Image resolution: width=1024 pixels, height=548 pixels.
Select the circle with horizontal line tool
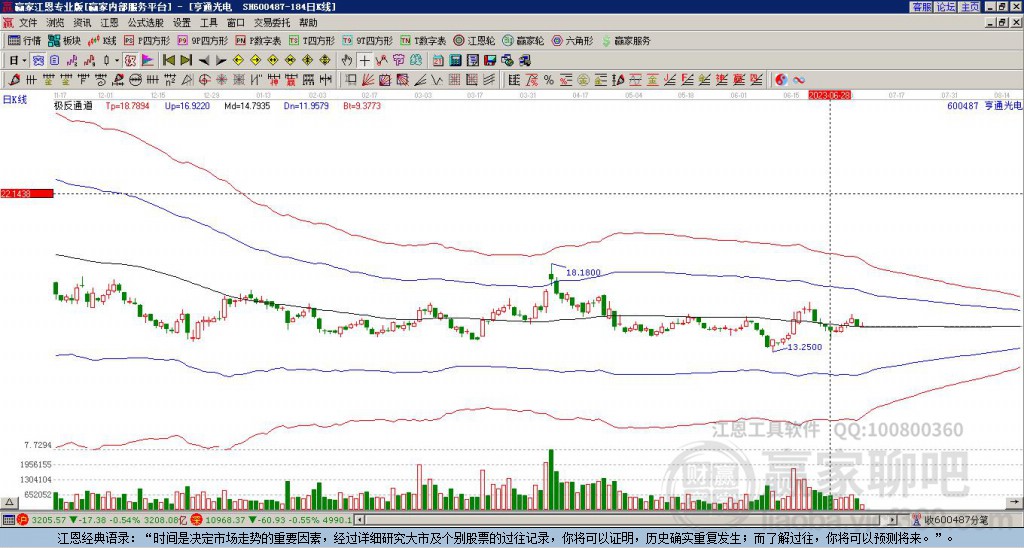tap(135, 80)
